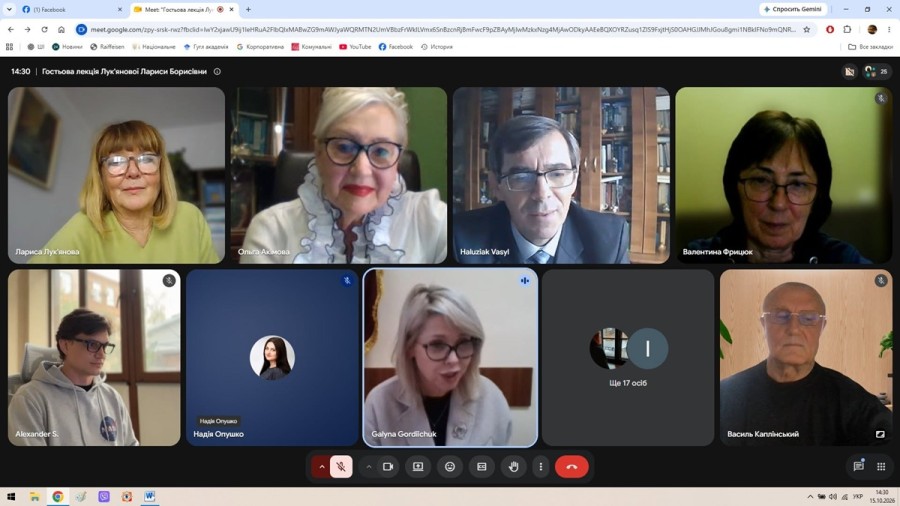Viewport: 900px width, 506px height.
Task: Start presenting your screen
Action: [418, 466]
